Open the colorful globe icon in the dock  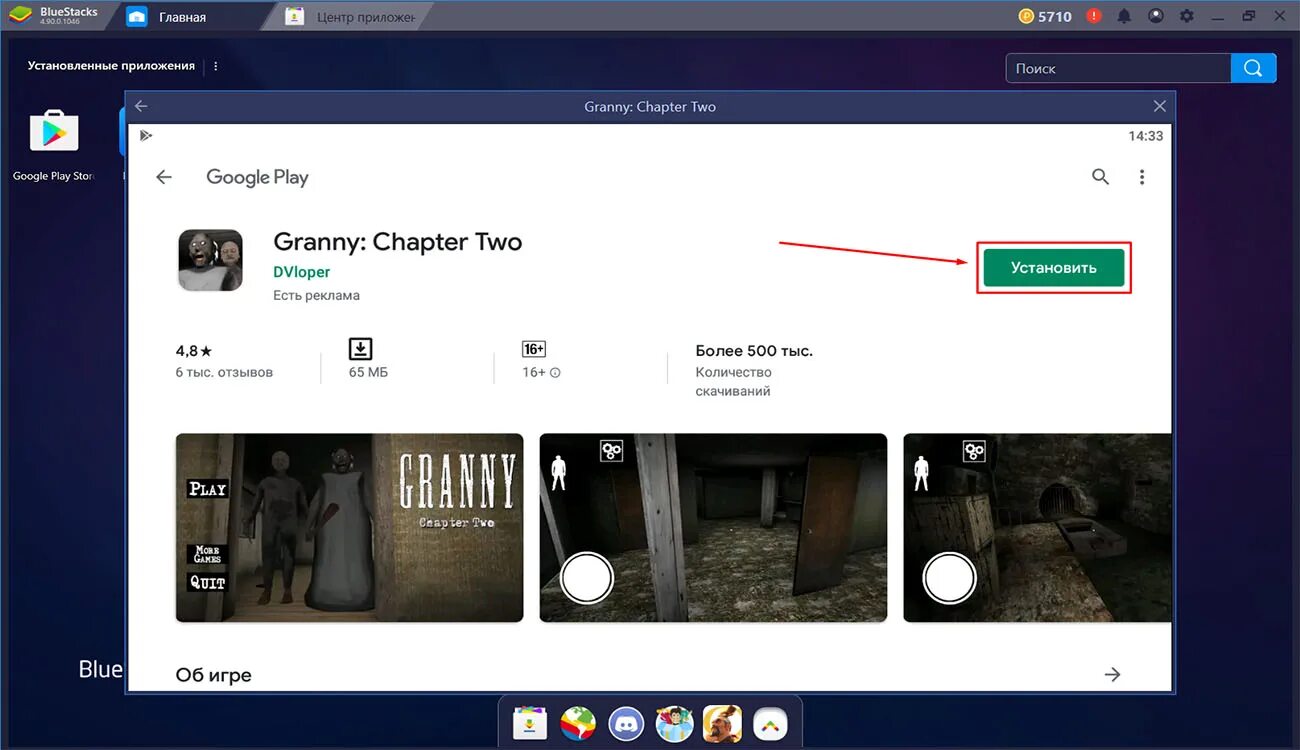[577, 722]
